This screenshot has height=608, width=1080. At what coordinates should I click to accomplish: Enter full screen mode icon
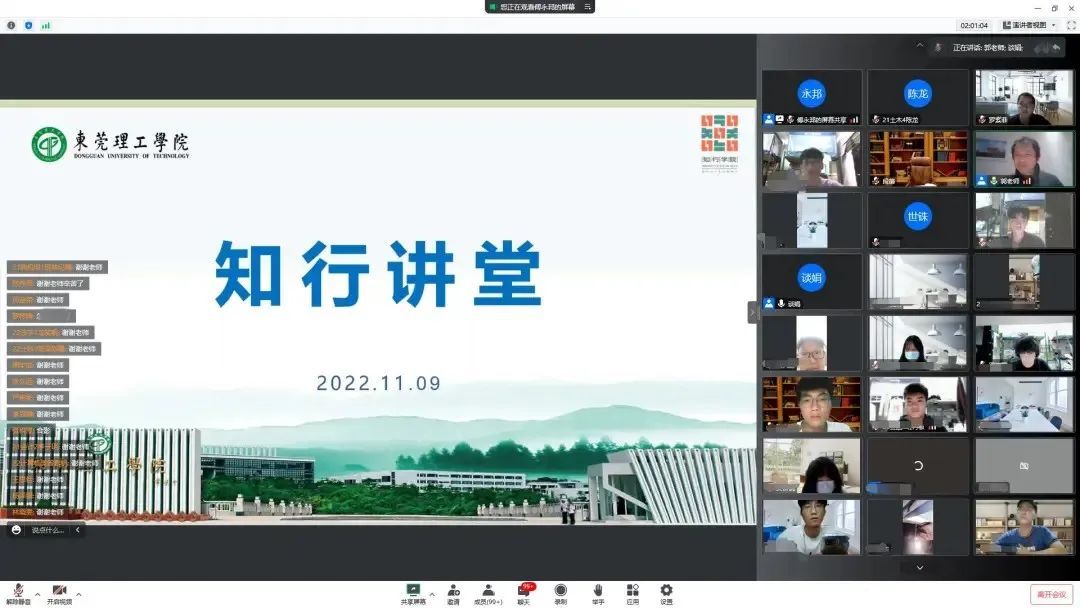tap(1070, 25)
